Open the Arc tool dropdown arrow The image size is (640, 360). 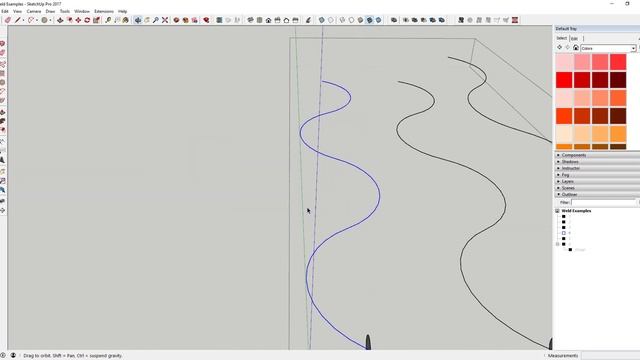click(x=37, y=20)
